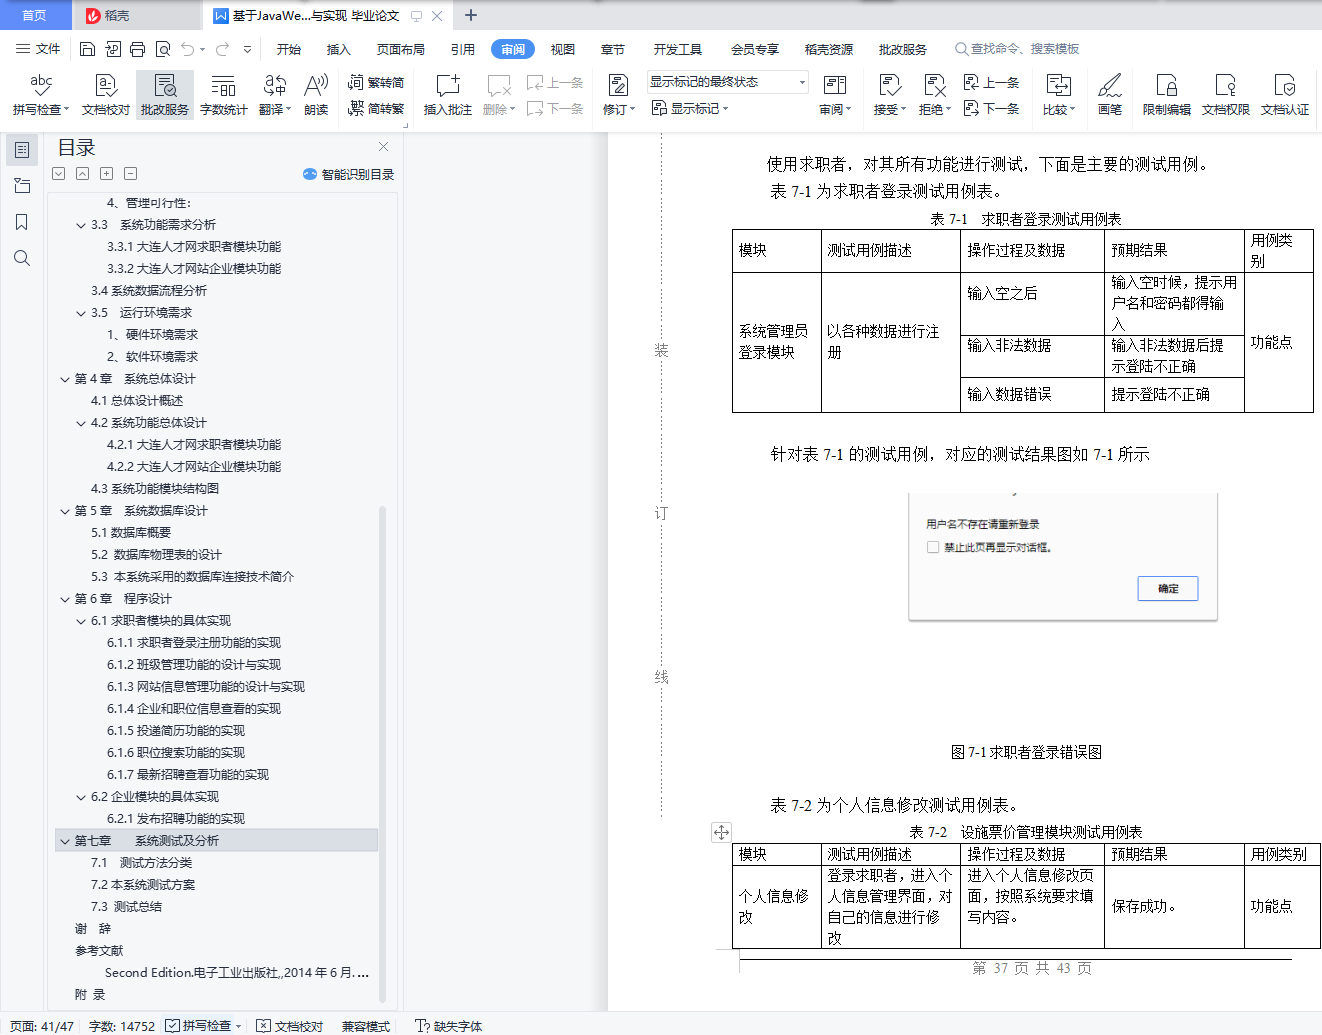This screenshot has height=1035, width=1322.
Task: Collapse the 第 4 章 系统总体设计 outline node
Action: coord(65,379)
